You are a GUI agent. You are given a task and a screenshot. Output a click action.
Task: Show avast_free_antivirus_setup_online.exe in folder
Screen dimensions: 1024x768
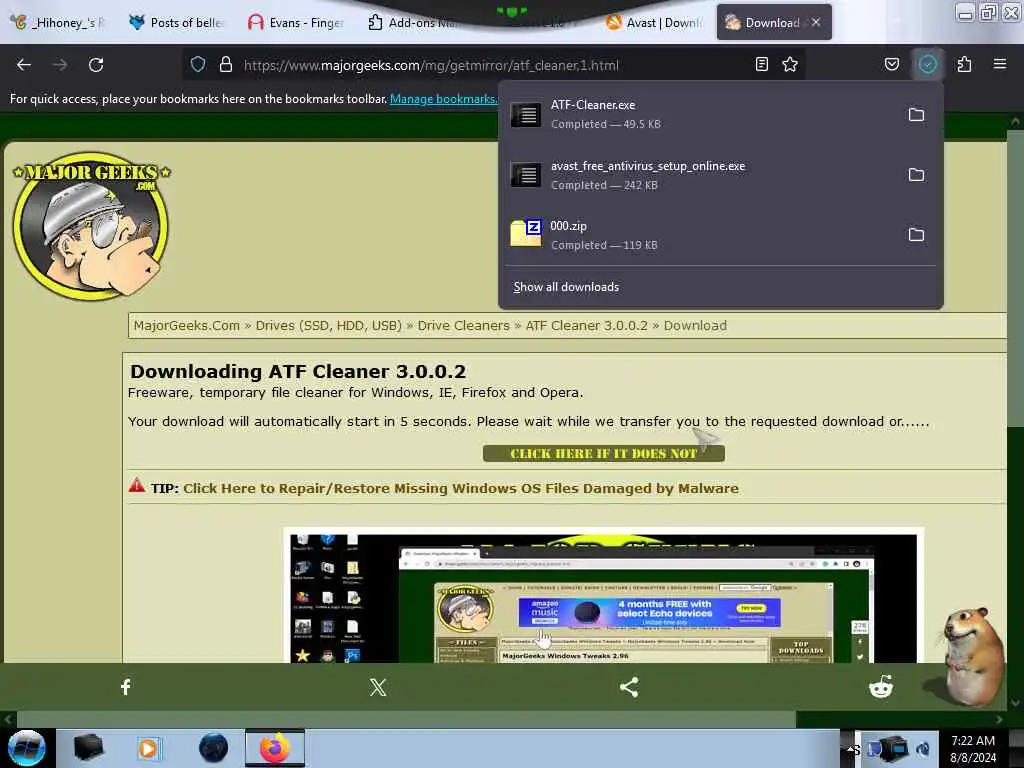pyautogui.click(x=916, y=175)
